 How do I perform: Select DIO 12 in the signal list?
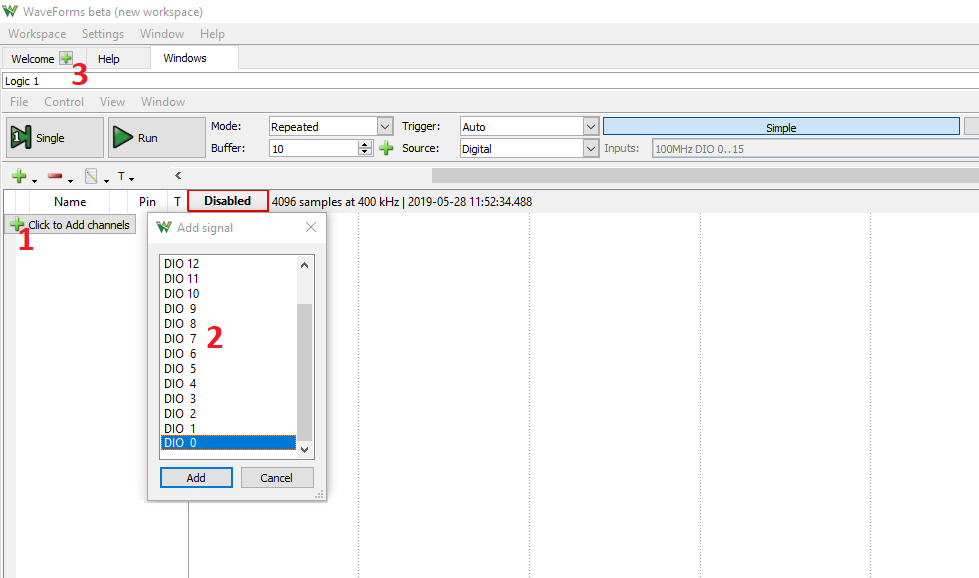(x=229, y=263)
